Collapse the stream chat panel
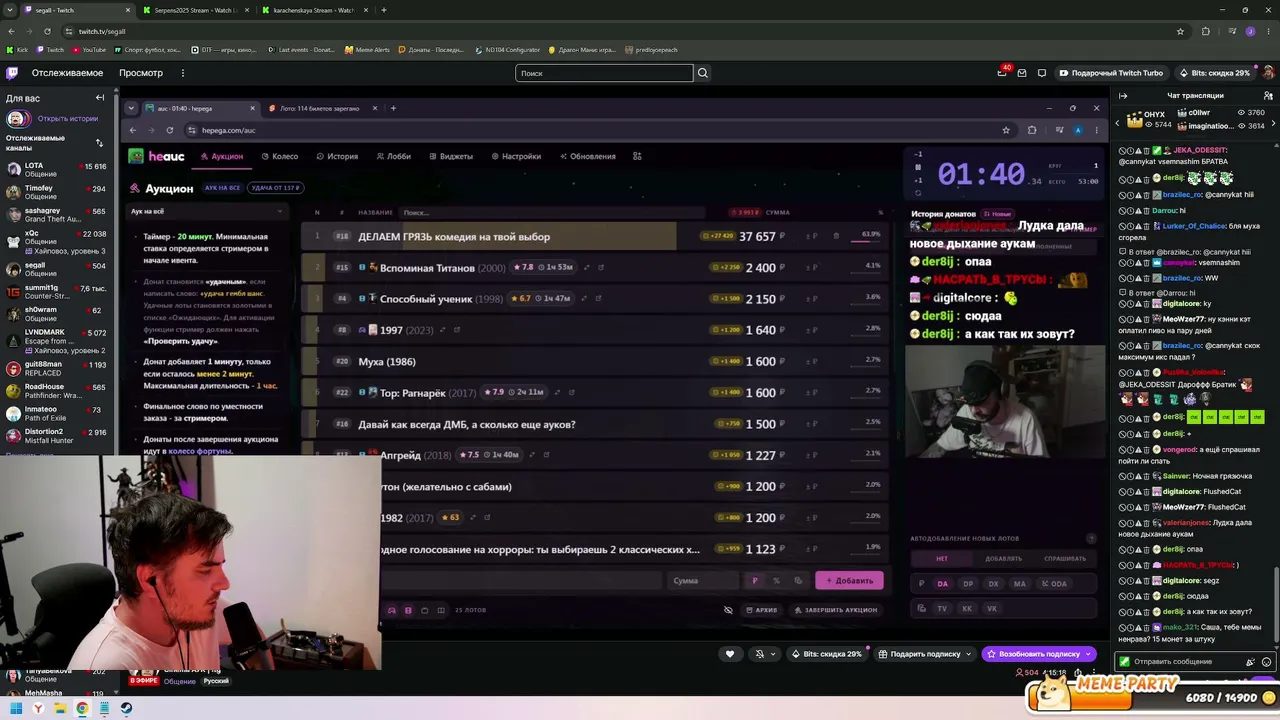This screenshot has width=1280, height=720. click(x=1123, y=96)
